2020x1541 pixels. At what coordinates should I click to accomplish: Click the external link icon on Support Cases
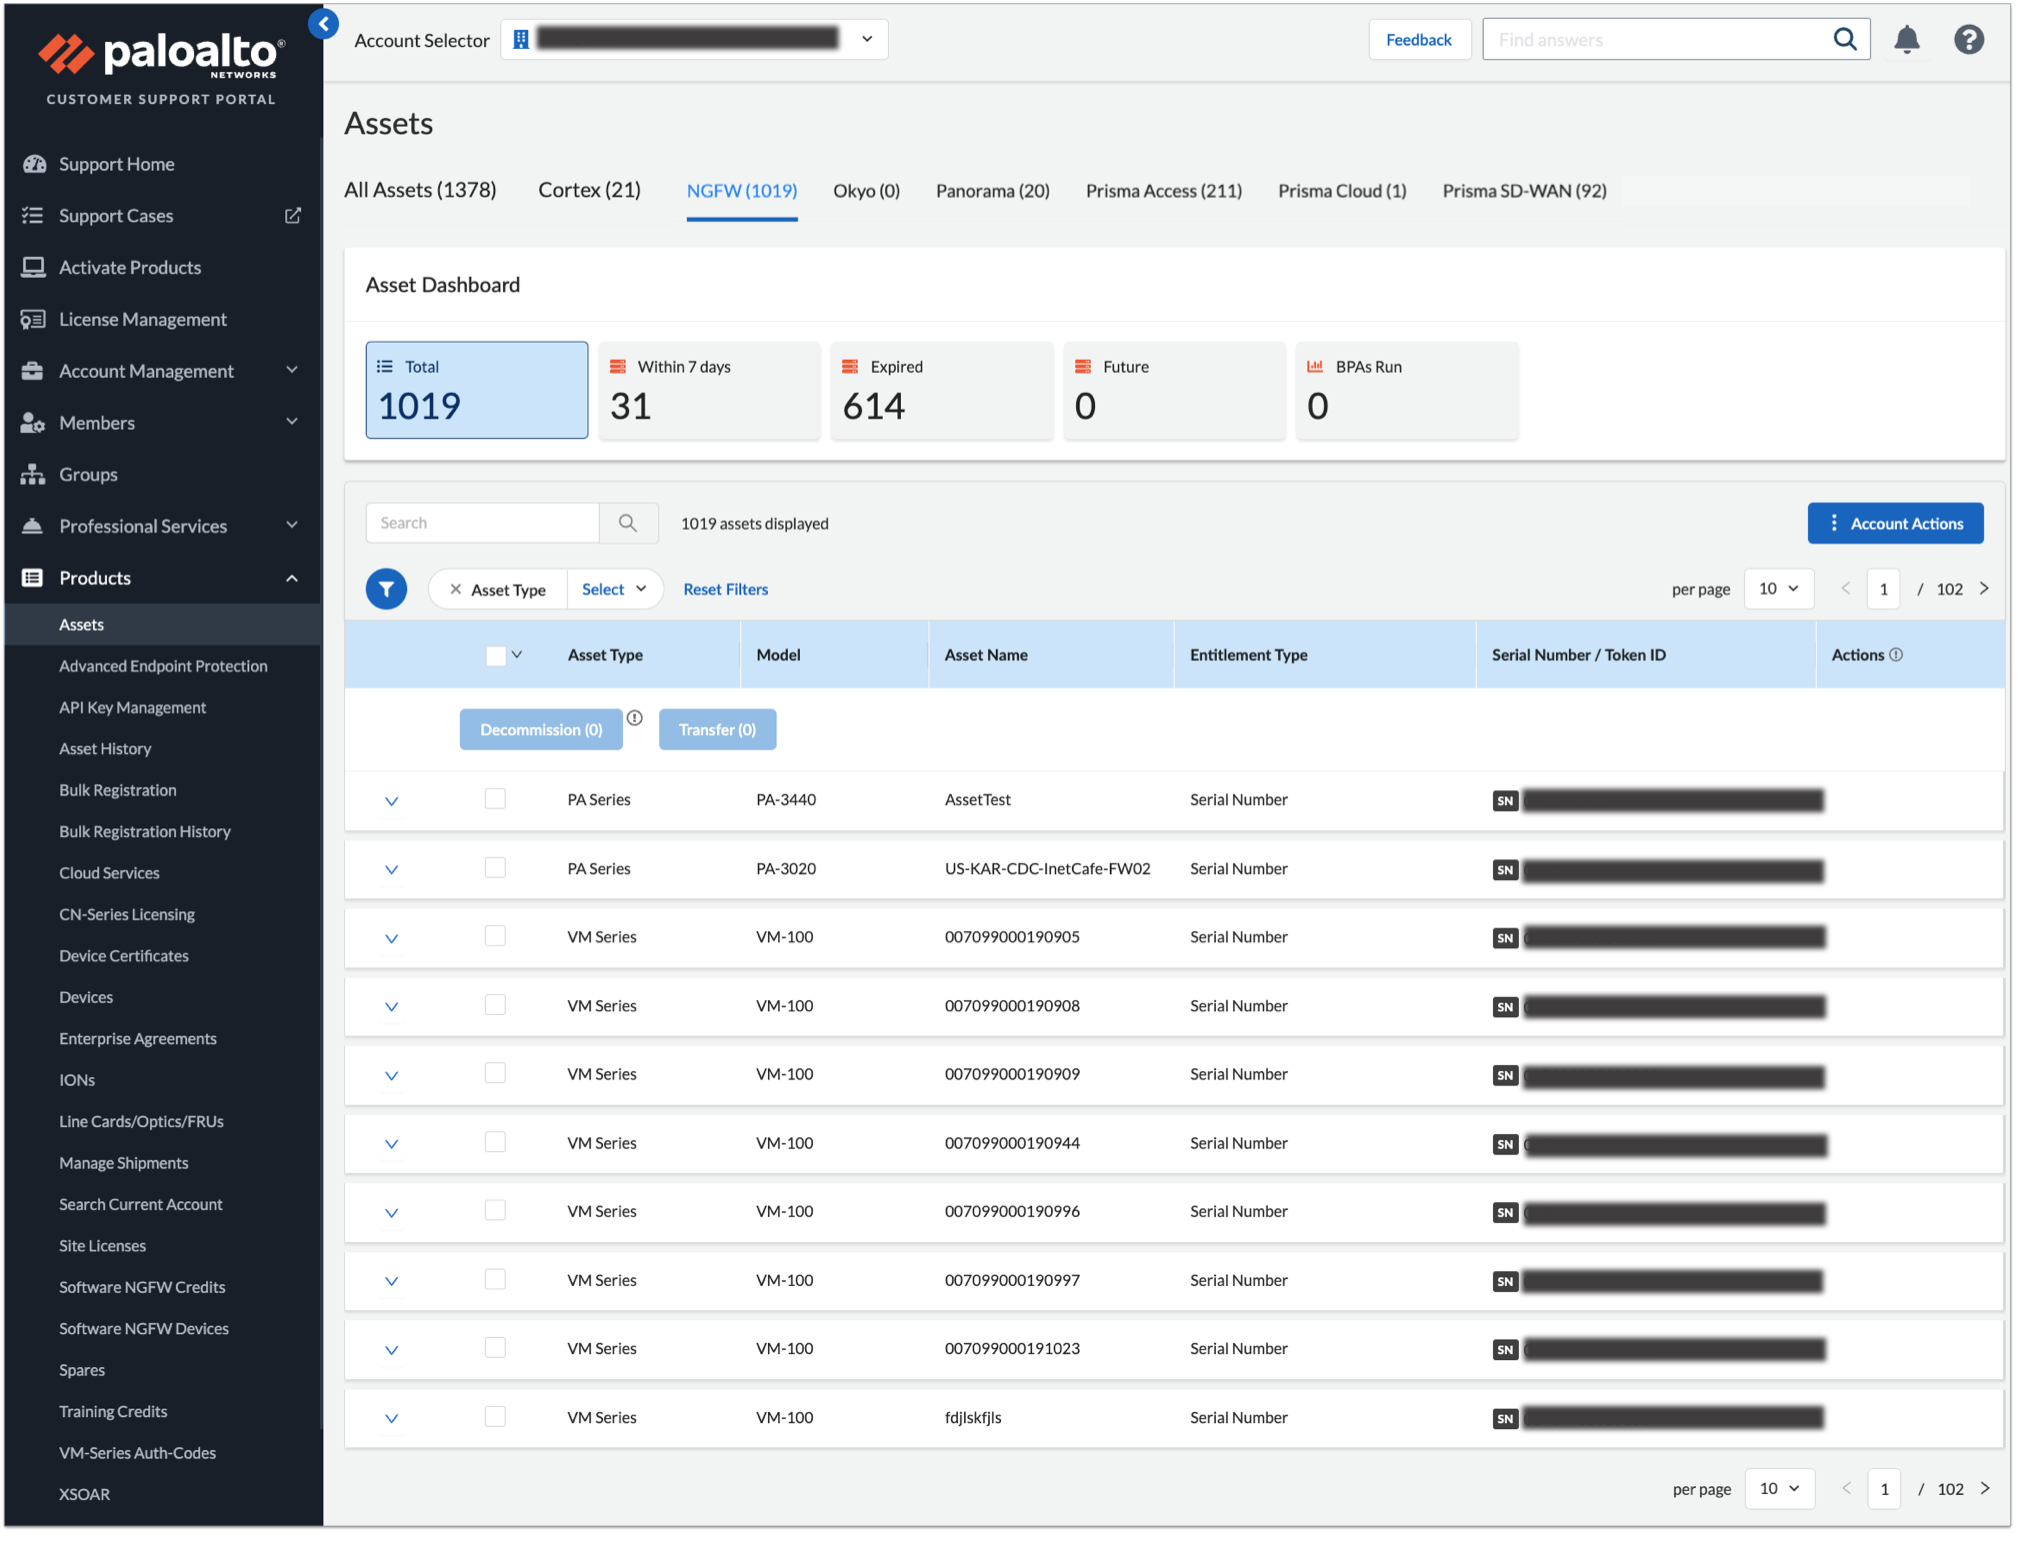(292, 216)
